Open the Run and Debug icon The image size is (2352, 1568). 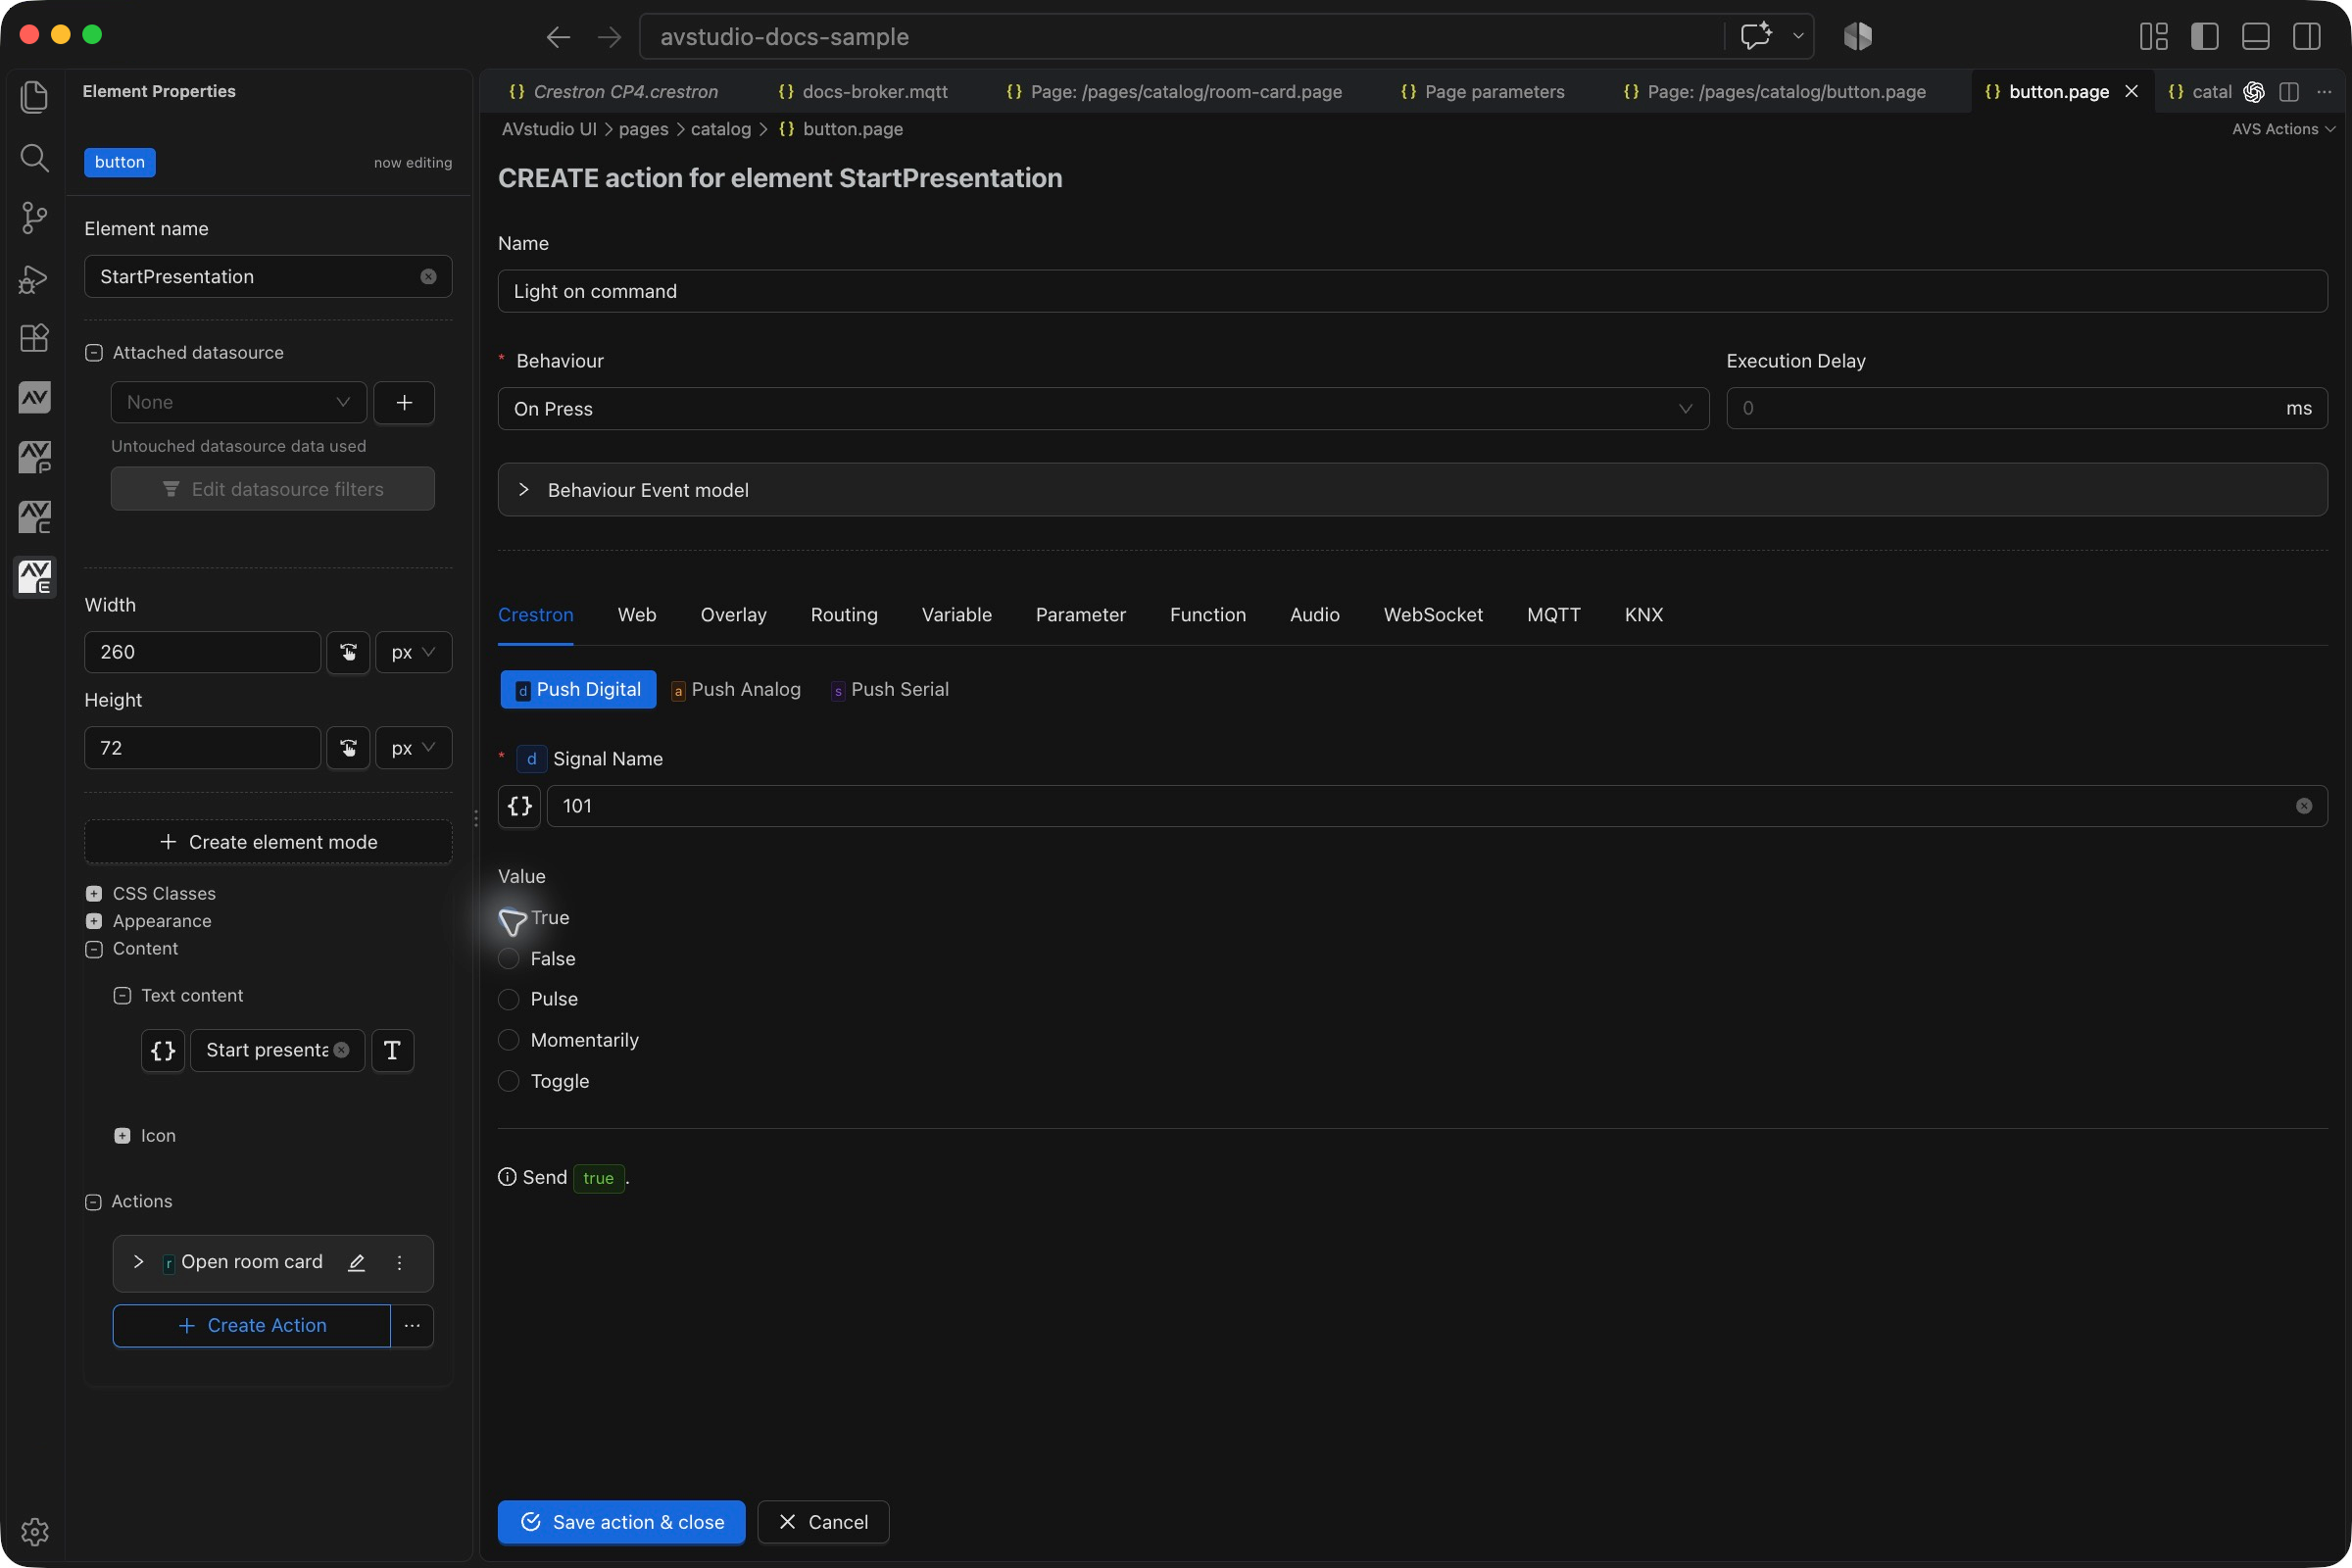34,278
